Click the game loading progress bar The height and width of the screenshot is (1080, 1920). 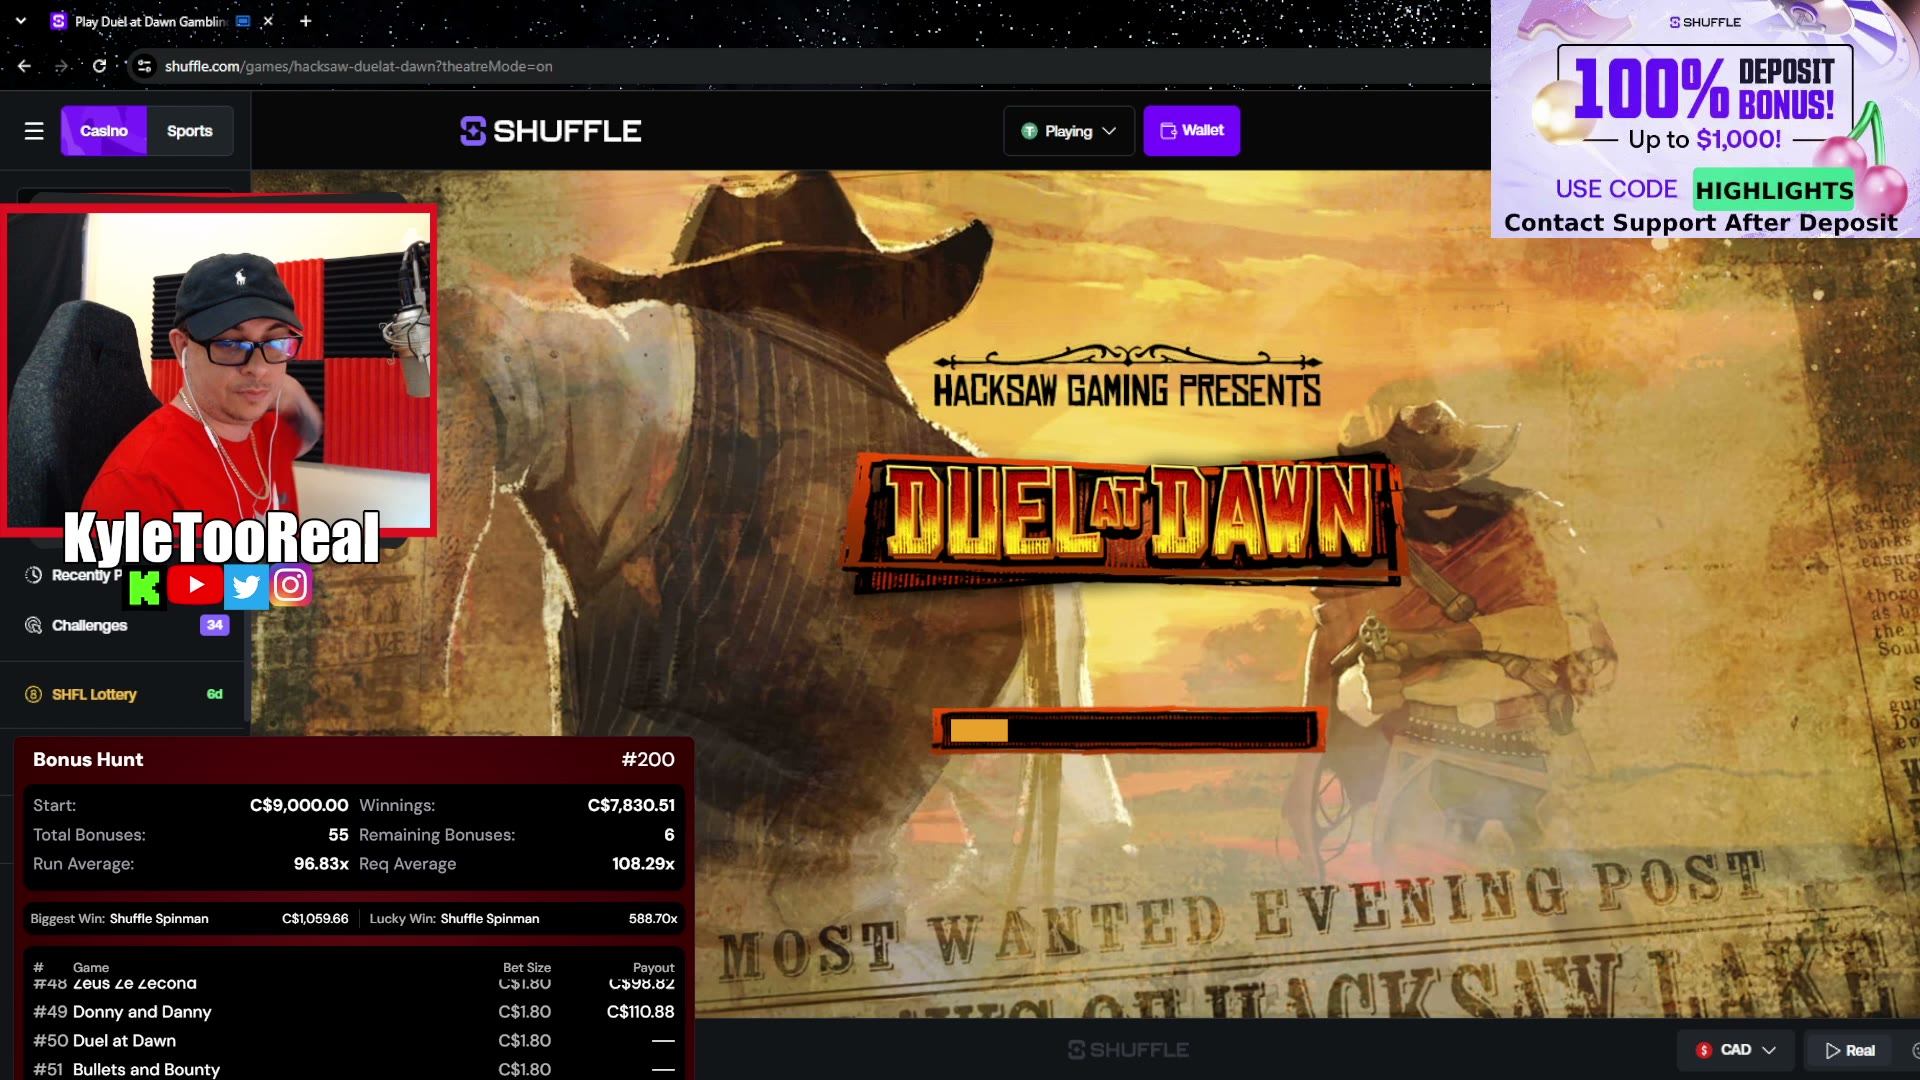coord(1128,730)
